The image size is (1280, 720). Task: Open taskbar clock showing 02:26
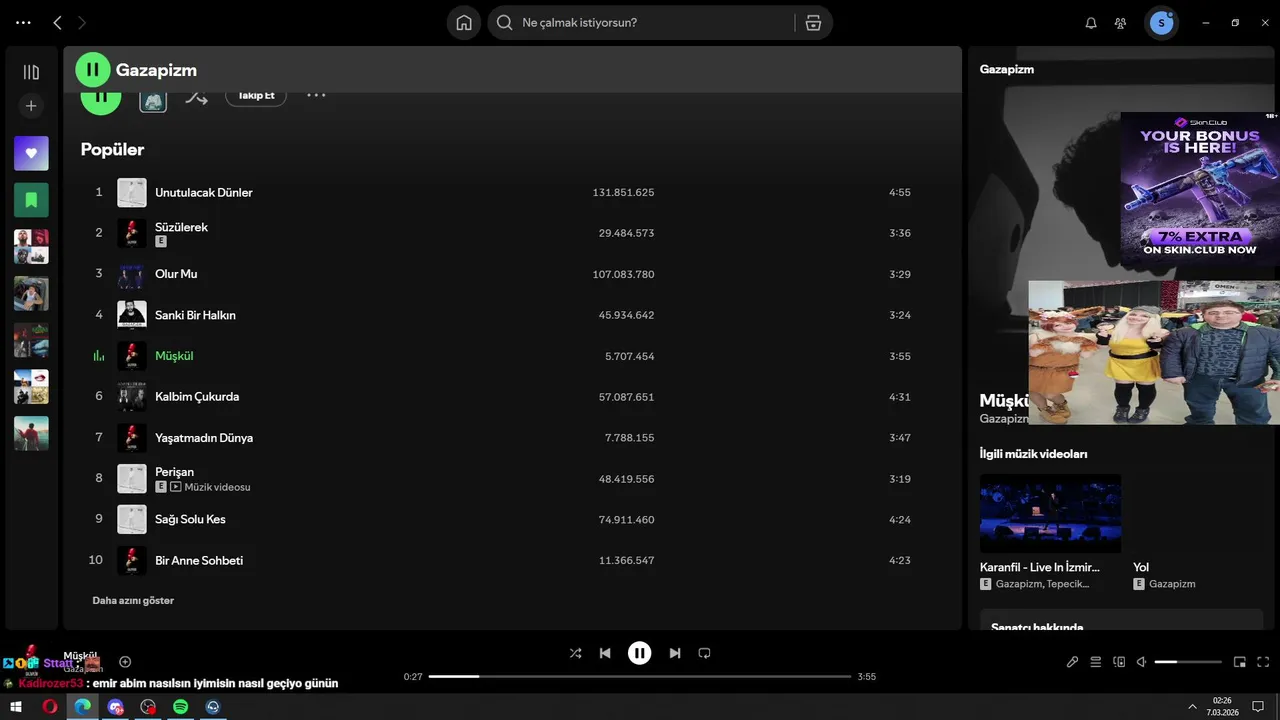(x=1222, y=706)
